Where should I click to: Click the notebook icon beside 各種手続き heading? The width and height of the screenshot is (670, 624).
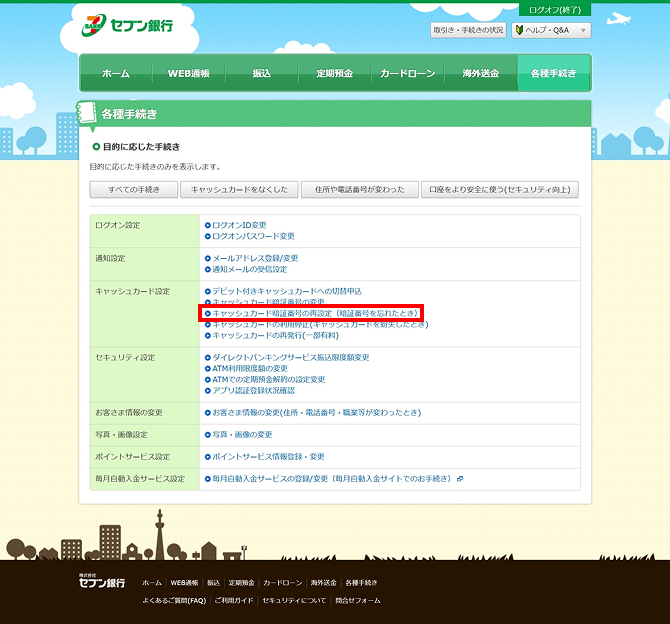pos(90,114)
